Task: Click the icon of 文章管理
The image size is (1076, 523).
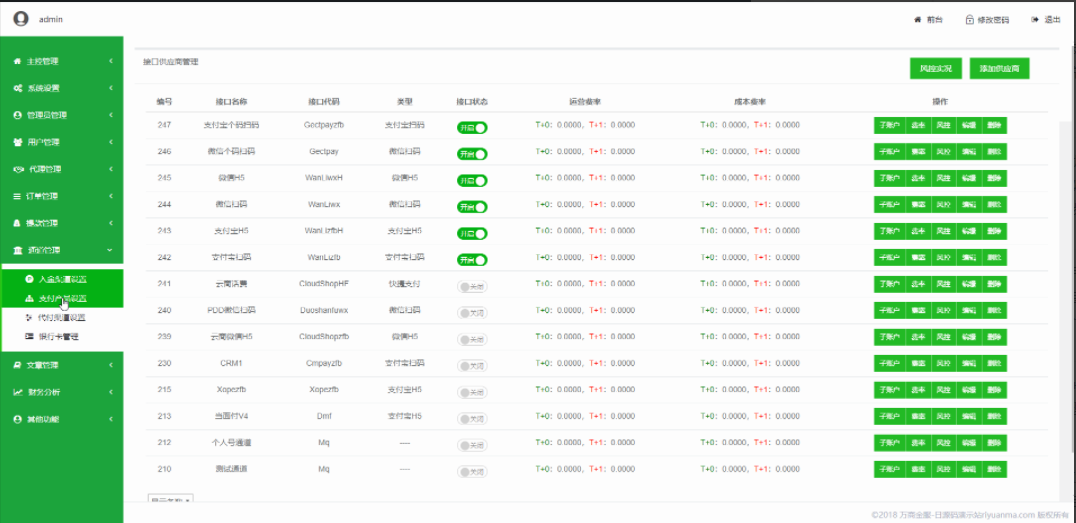Action: (x=18, y=365)
